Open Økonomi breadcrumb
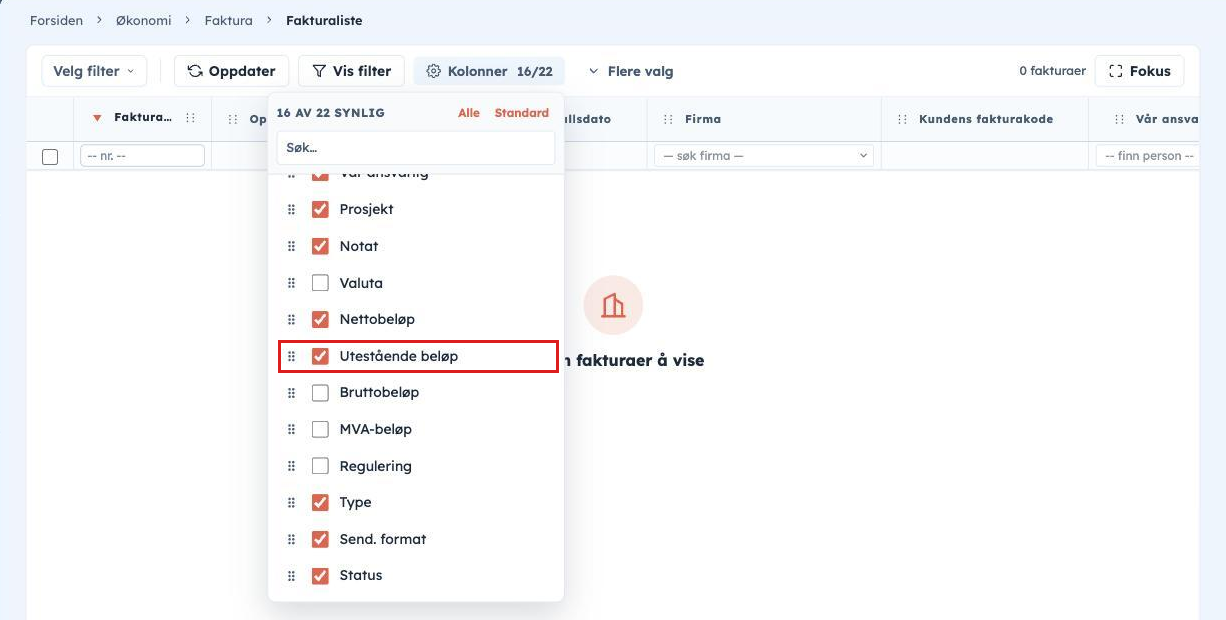1226x620 pixels. pyautogui.click(x=144, y=20)
